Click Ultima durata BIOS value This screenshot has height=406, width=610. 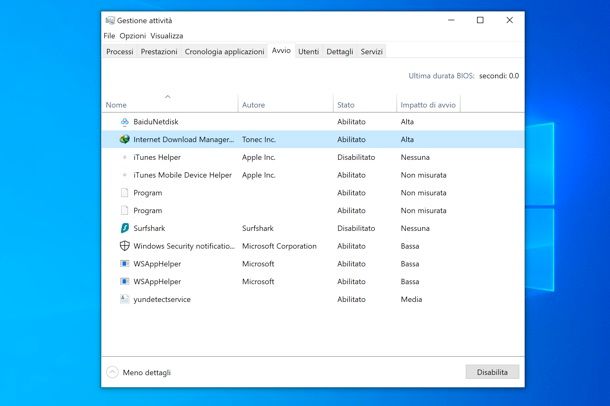(x=499, y=76)
